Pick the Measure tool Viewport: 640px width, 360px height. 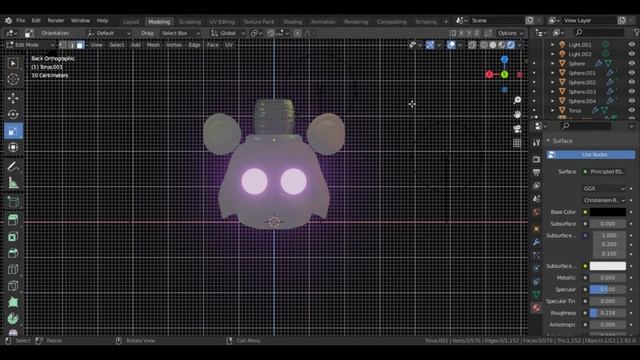[x=13, y=183]
